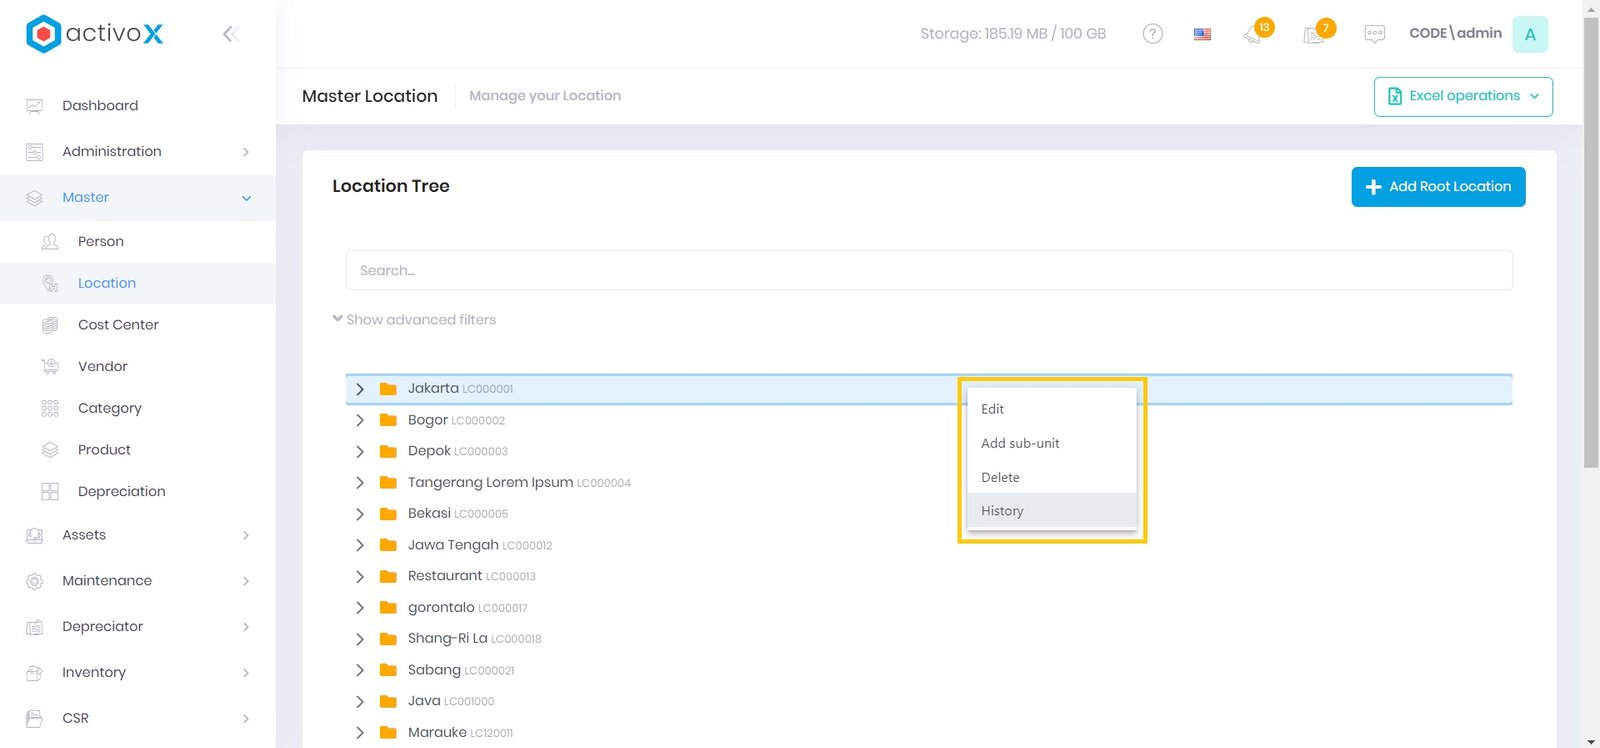Screen dimensions: 1600x748
Task: Choose Delete in the context menu
Action: tap(1000, 478)
